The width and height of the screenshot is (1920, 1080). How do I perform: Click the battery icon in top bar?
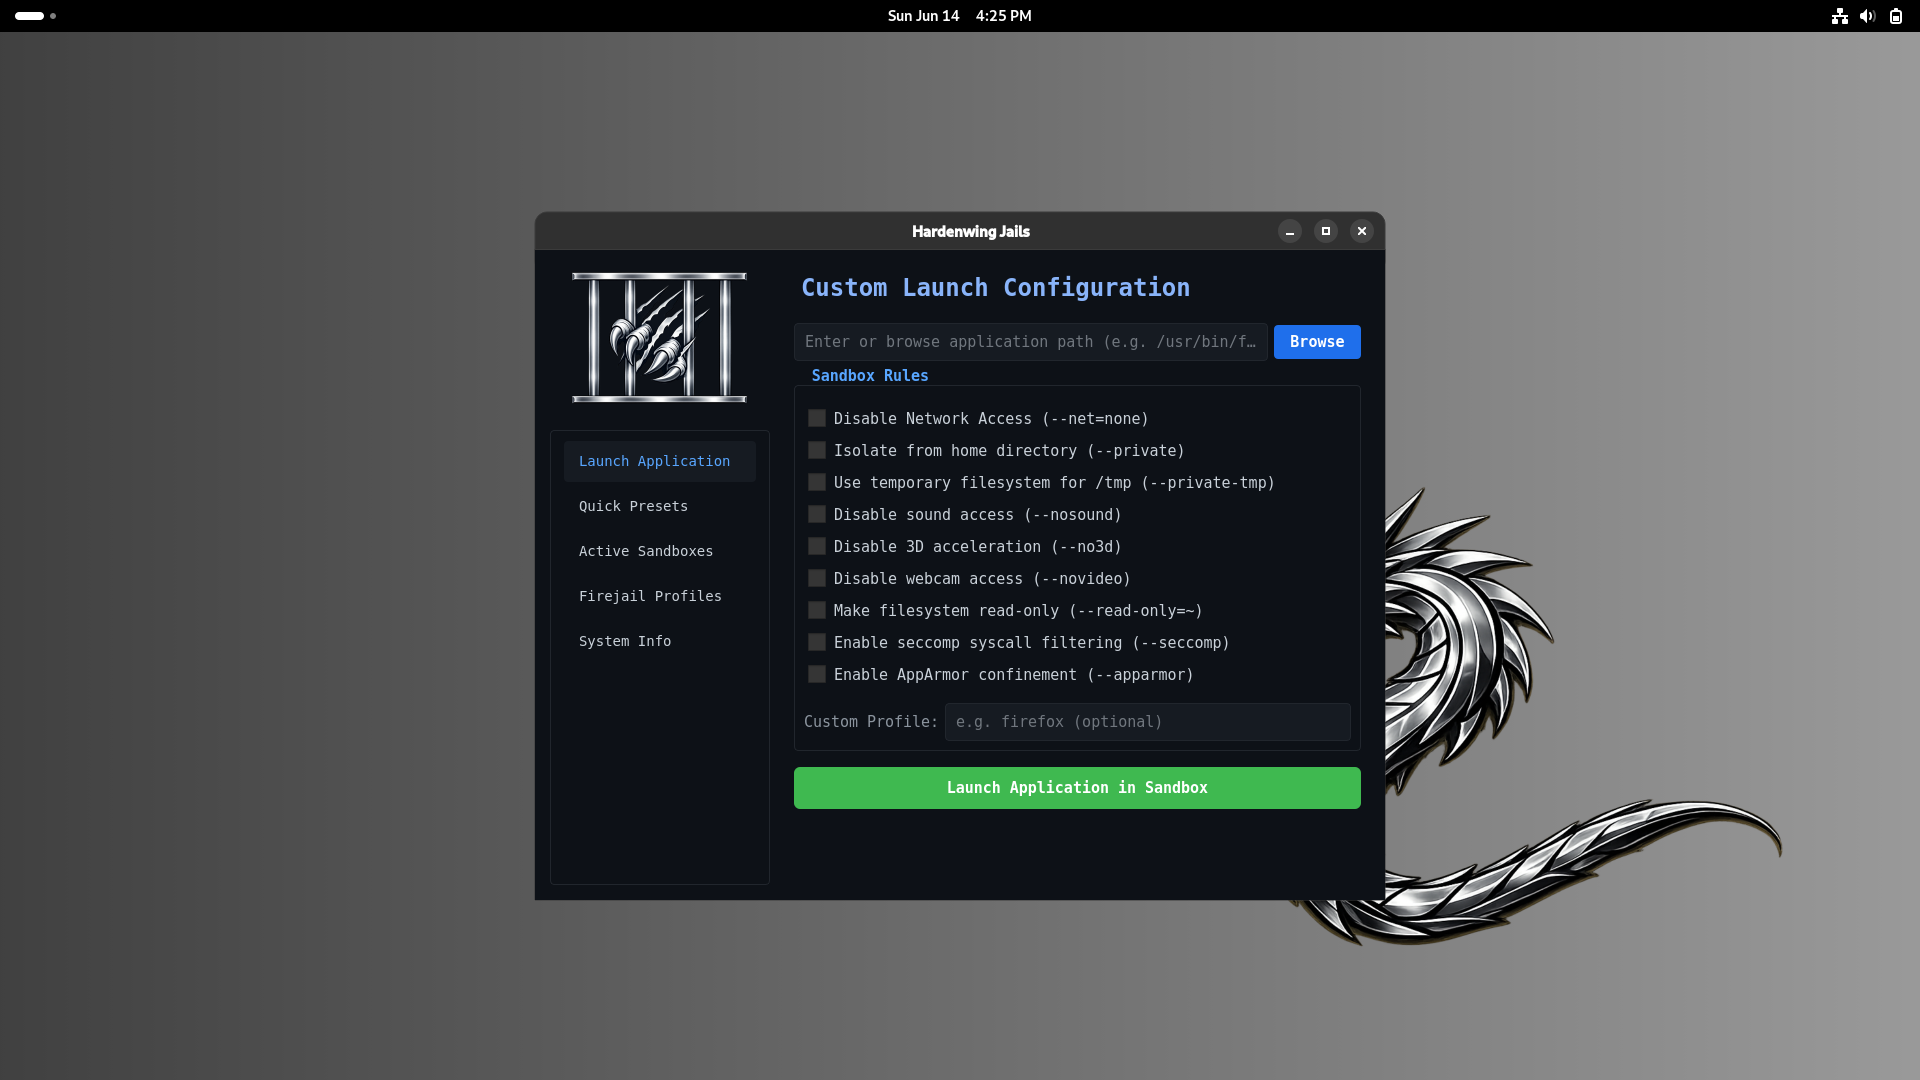[1895, 16]
